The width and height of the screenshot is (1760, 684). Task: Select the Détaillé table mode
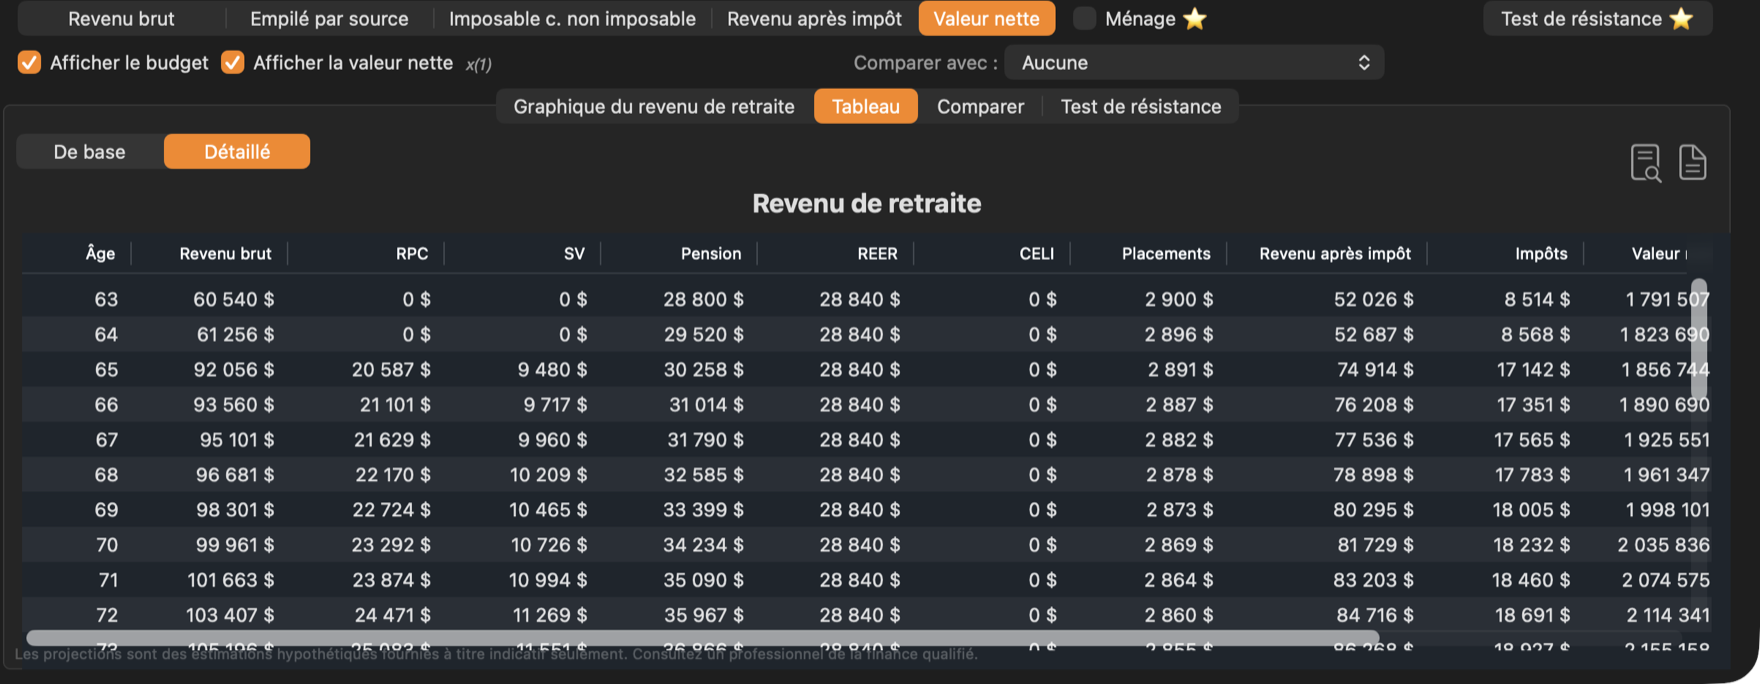pyautogui.click(x=237, y=151)
